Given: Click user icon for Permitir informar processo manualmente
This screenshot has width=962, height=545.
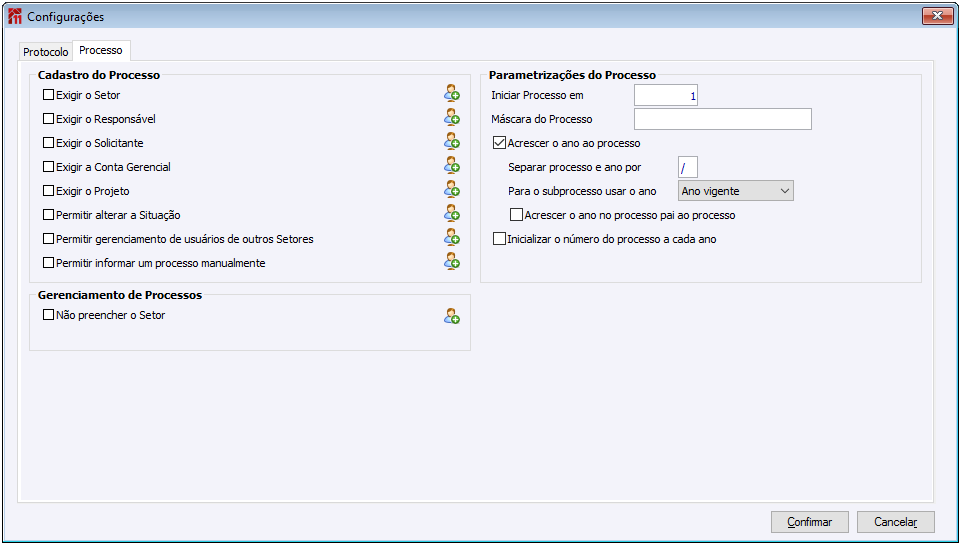Looking at the screenshot, I should 452,262.
